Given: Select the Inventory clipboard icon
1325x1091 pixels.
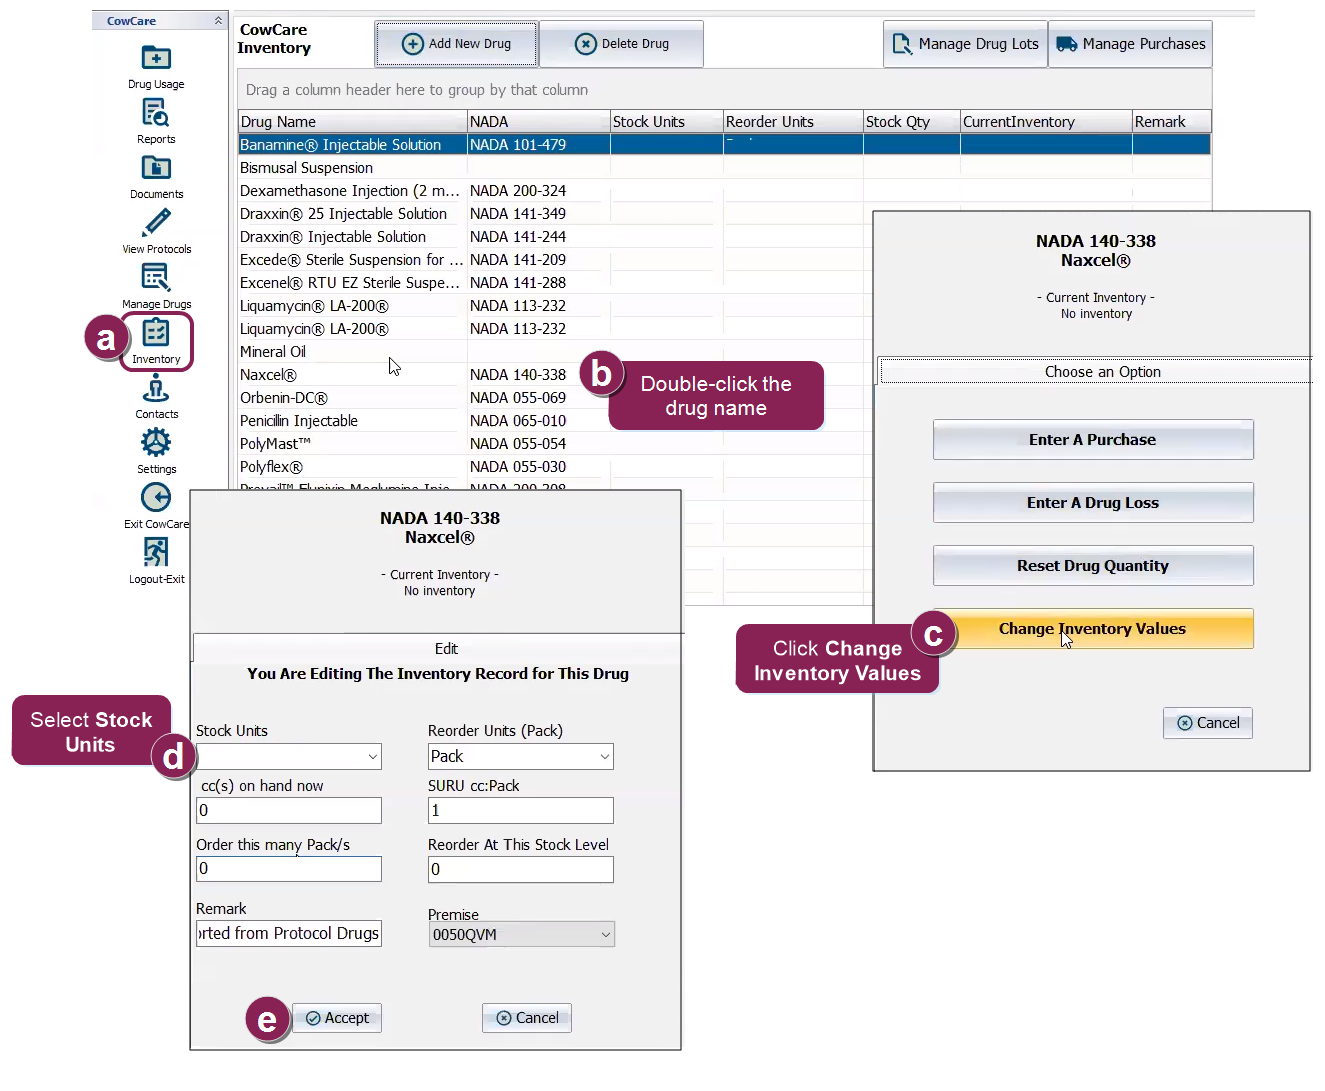Looking at the screenshot, I should (156, 334).
